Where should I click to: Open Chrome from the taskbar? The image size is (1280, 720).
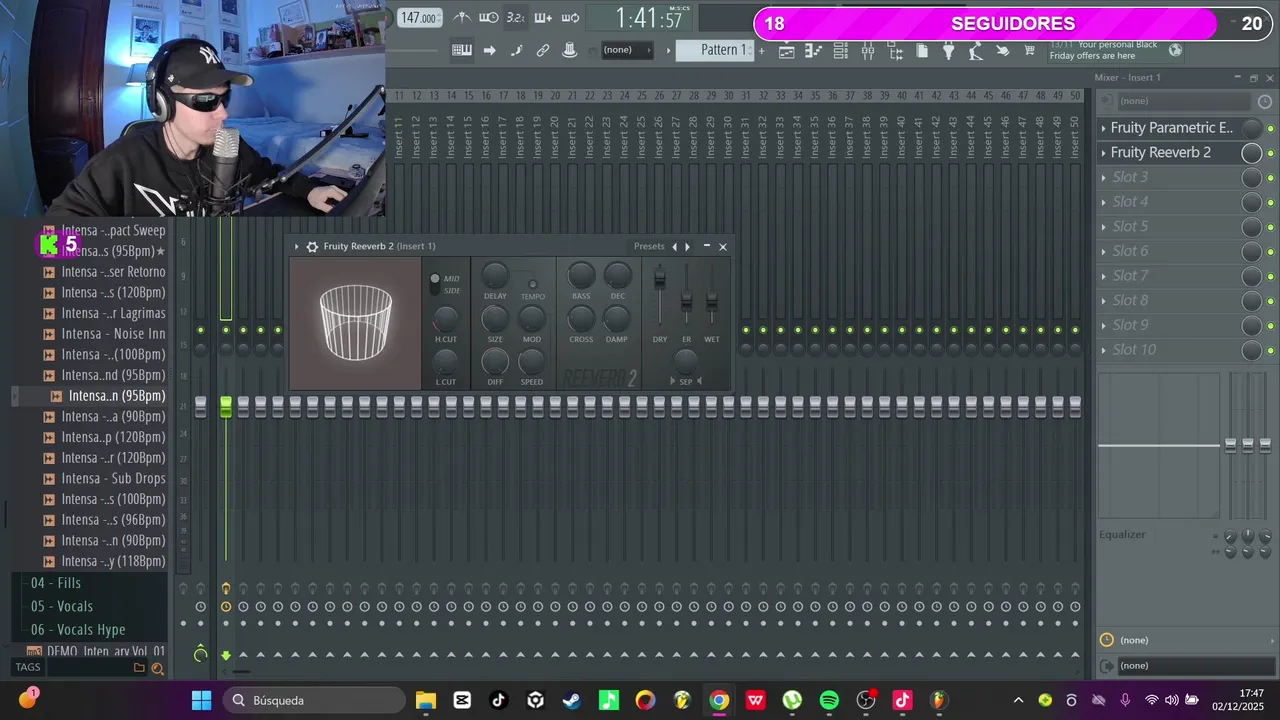click(x=719, y=700)
